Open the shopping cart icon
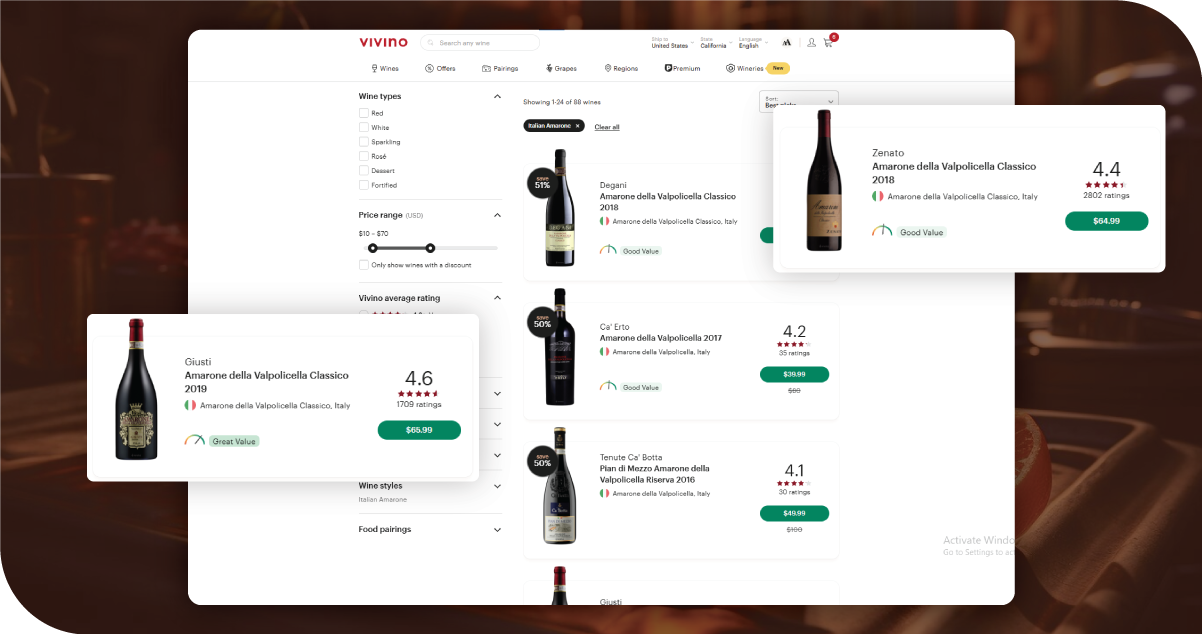The image size is (1202, 634). [x=828, y=43]
